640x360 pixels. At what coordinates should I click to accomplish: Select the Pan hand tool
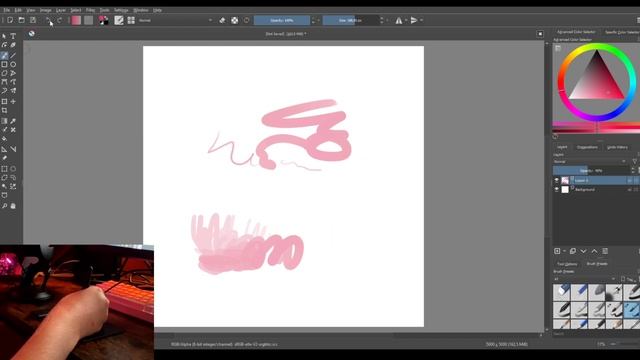[13, 206]
